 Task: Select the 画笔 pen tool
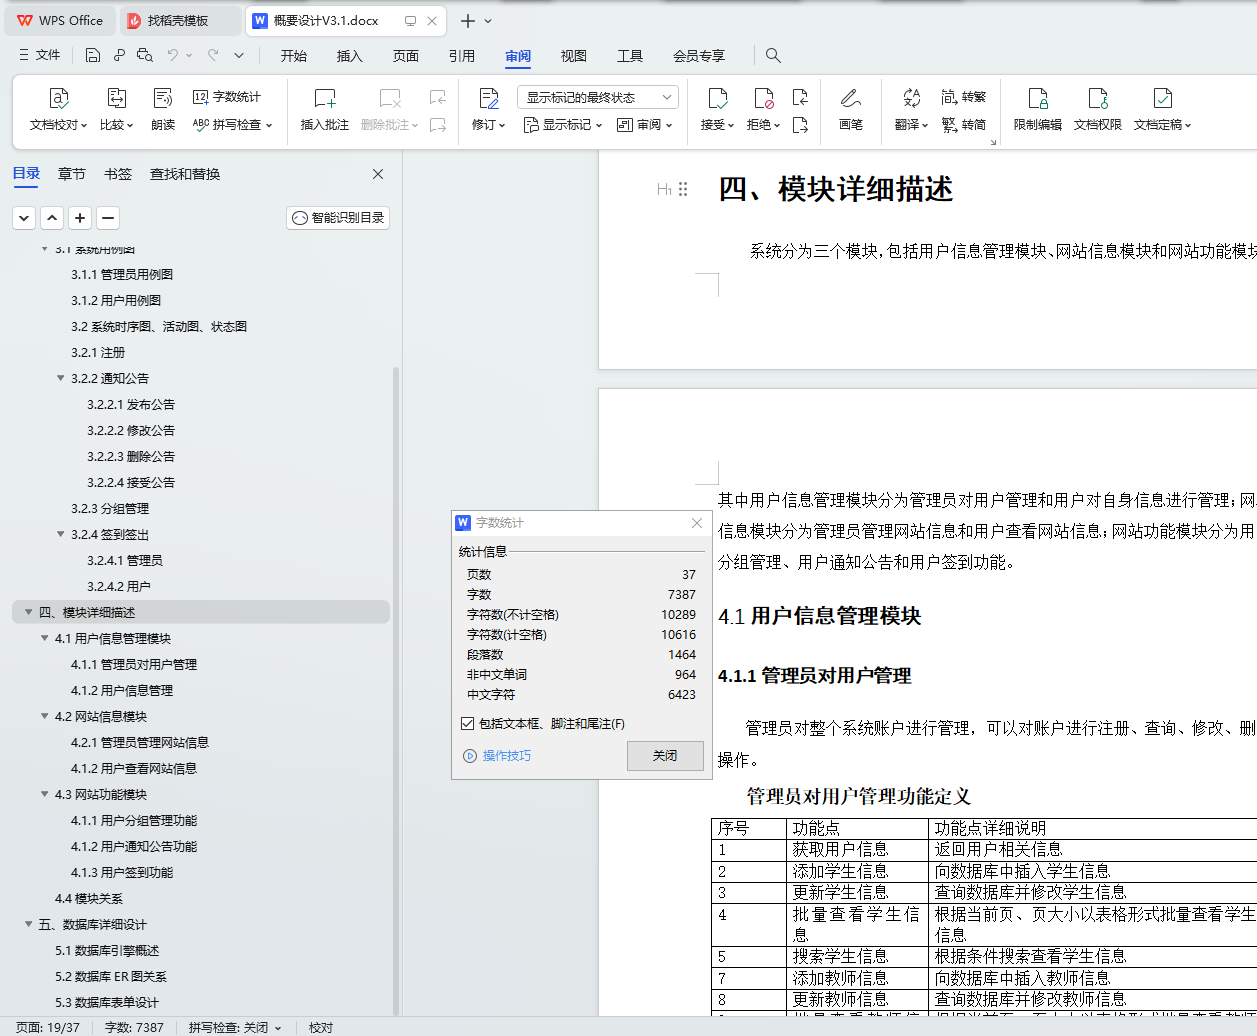tap(851, 109)
